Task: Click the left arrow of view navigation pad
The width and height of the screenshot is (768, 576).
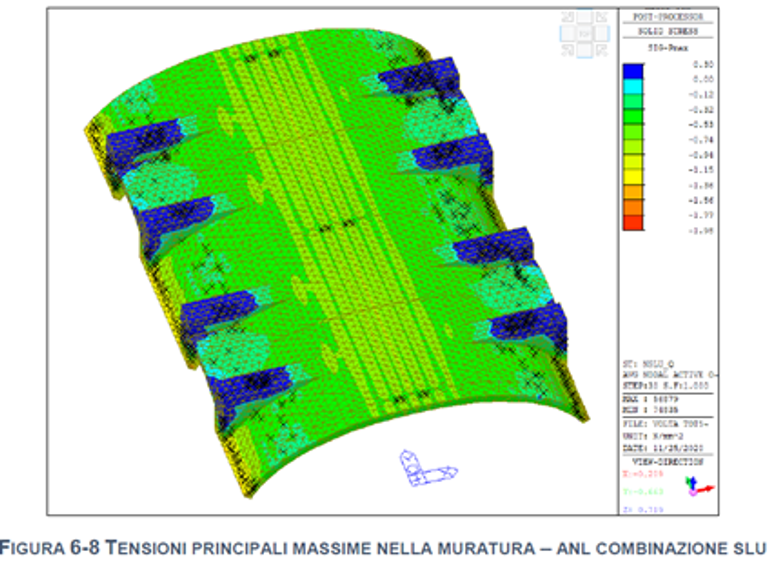Action: coord(566,33)
